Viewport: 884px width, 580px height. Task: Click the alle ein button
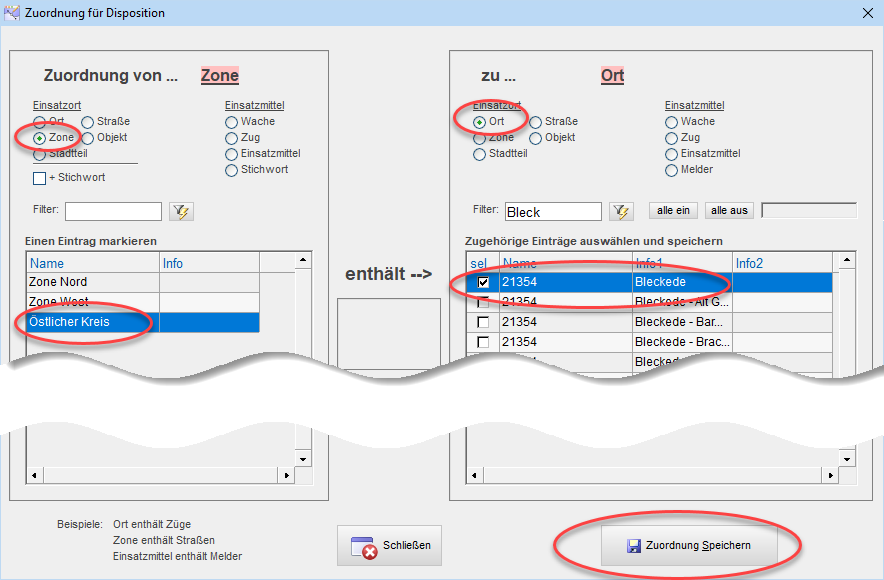[x=674, y=211]
